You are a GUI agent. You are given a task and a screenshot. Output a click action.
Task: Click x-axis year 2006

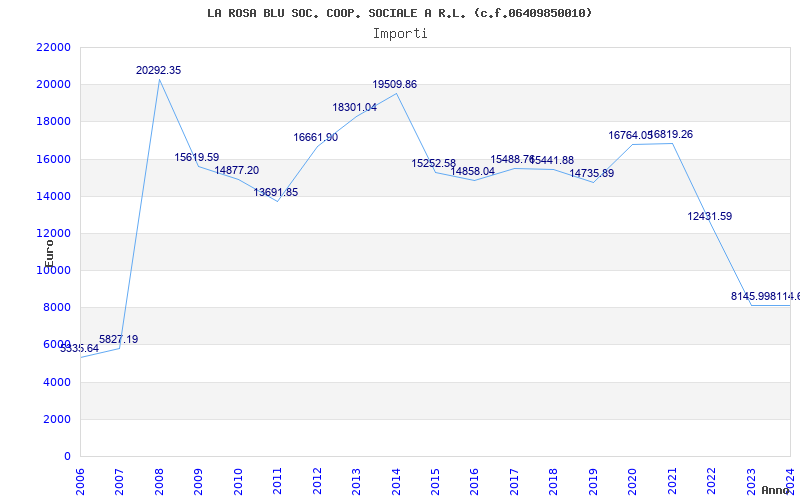point(80,481)
